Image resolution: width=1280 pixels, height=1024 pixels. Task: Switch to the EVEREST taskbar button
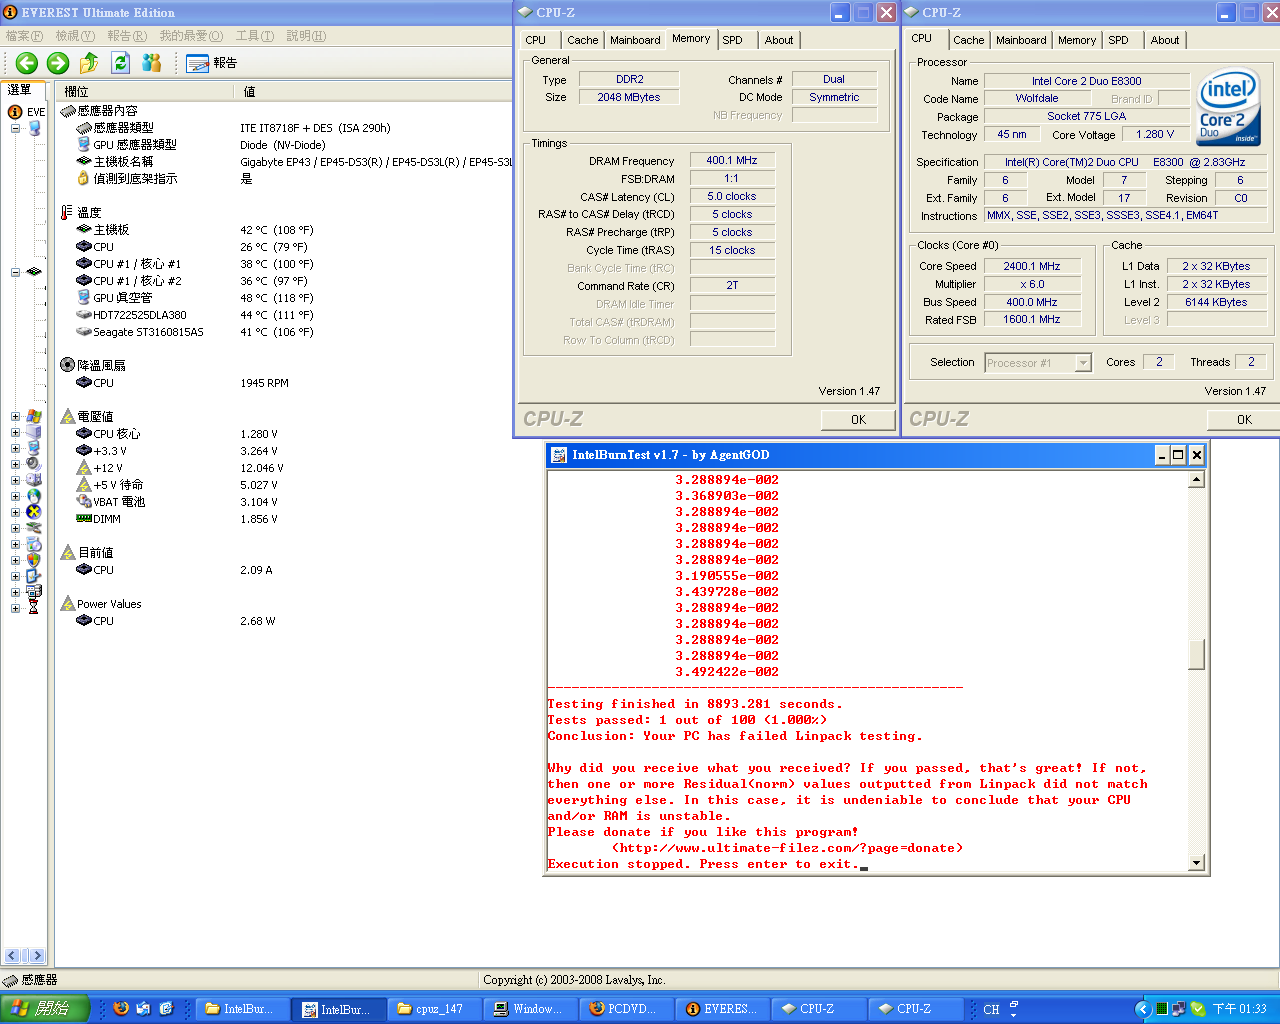click(723, 1009)
